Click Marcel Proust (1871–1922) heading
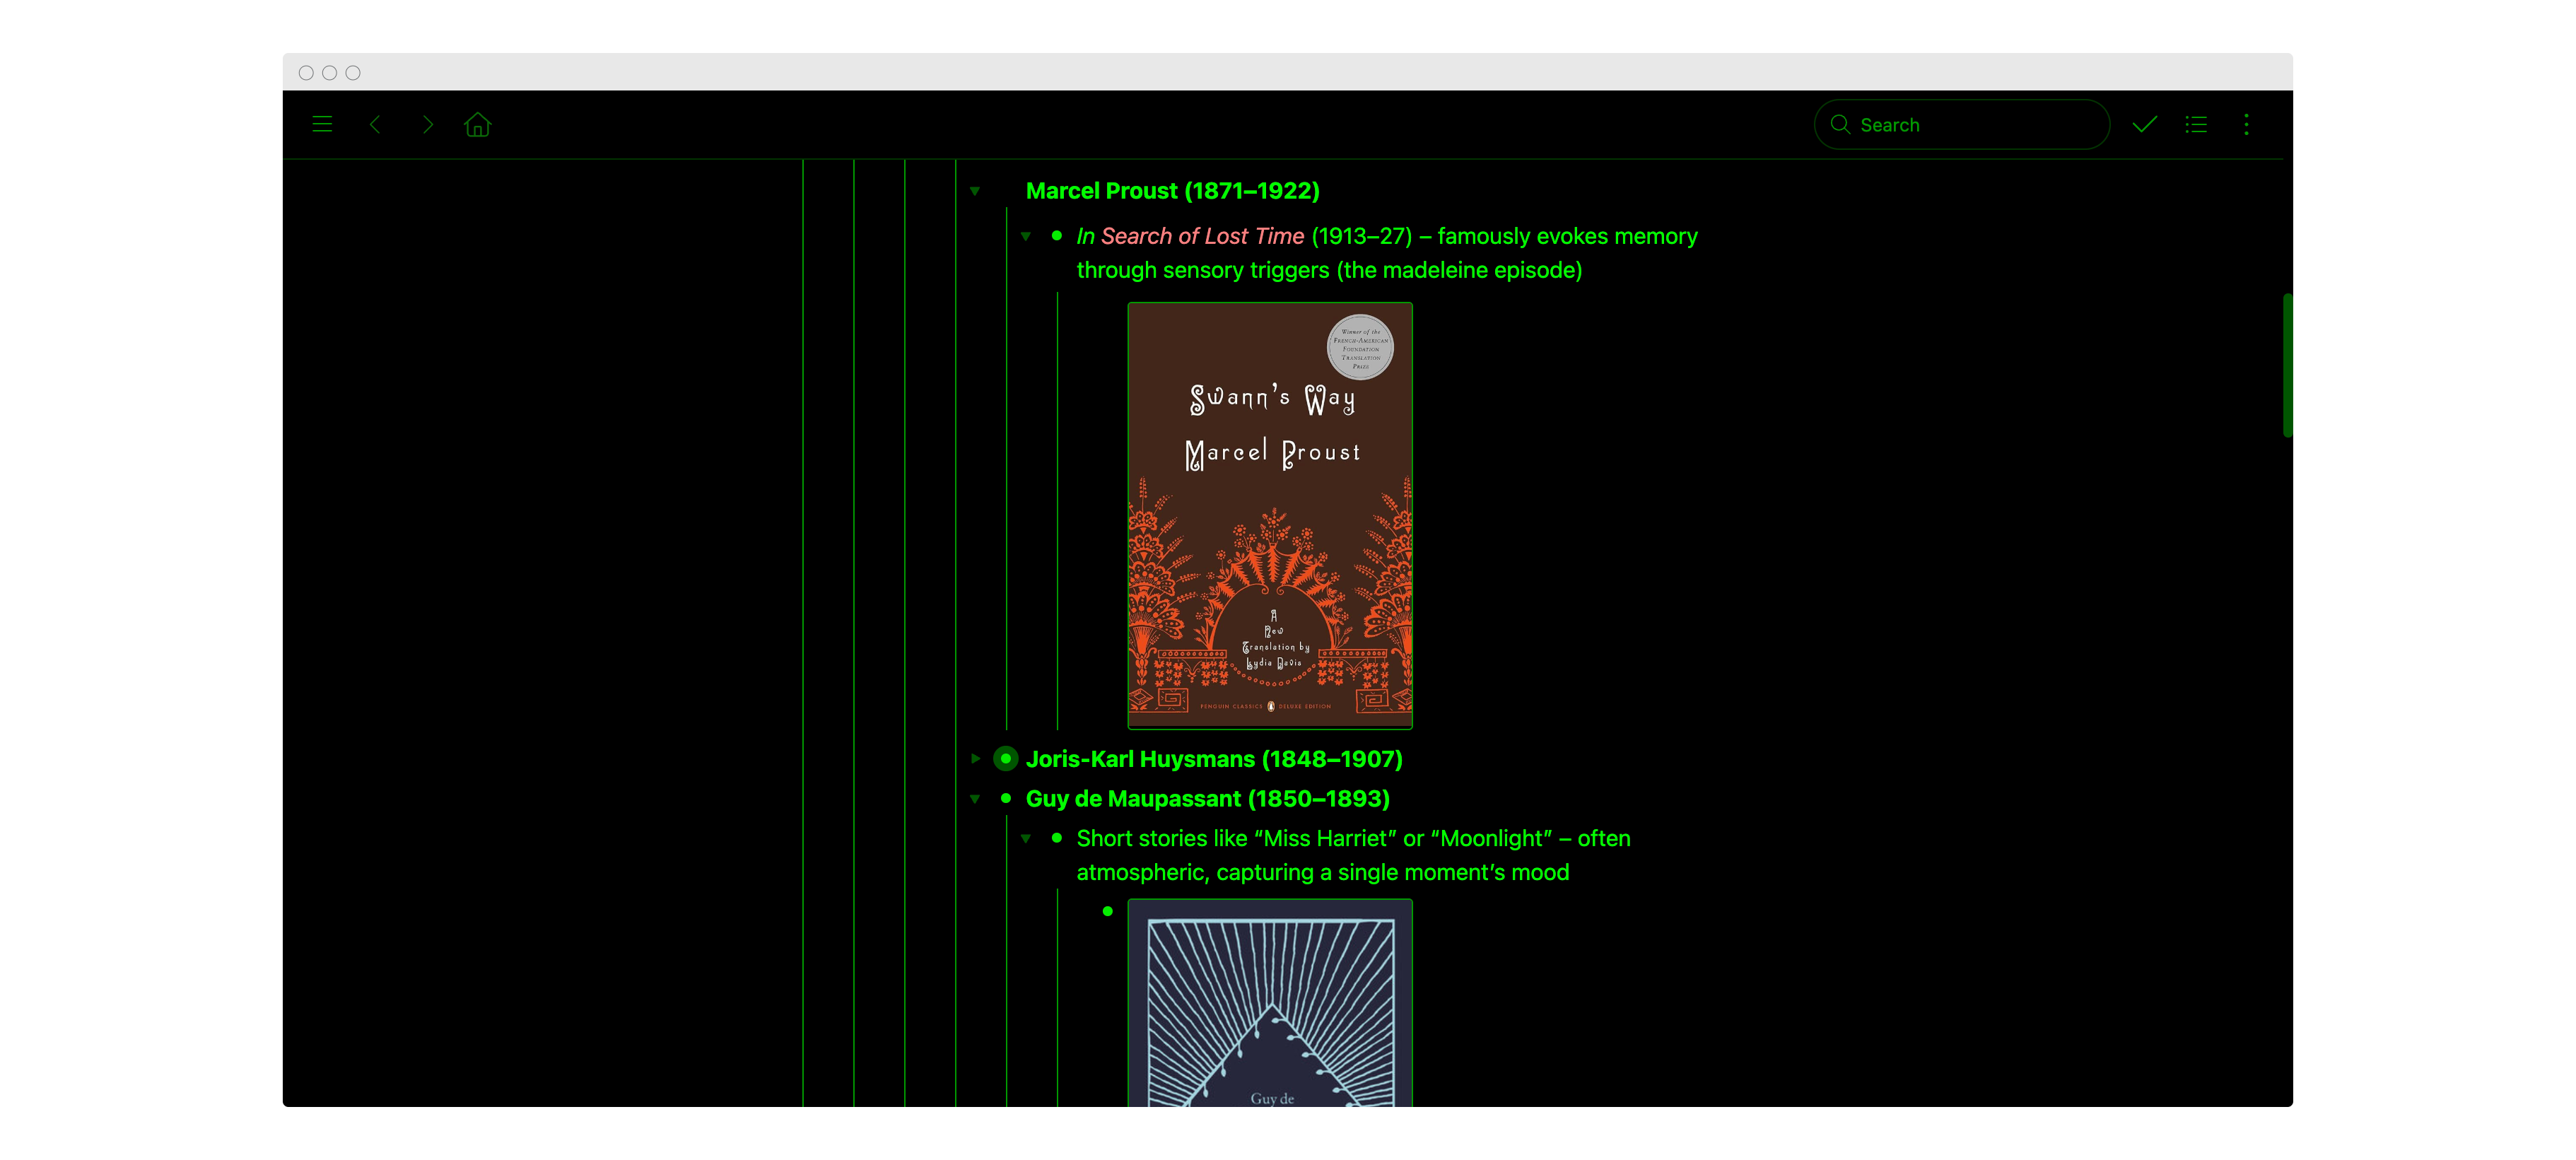The image size is (2576, 1160). 1172,191
